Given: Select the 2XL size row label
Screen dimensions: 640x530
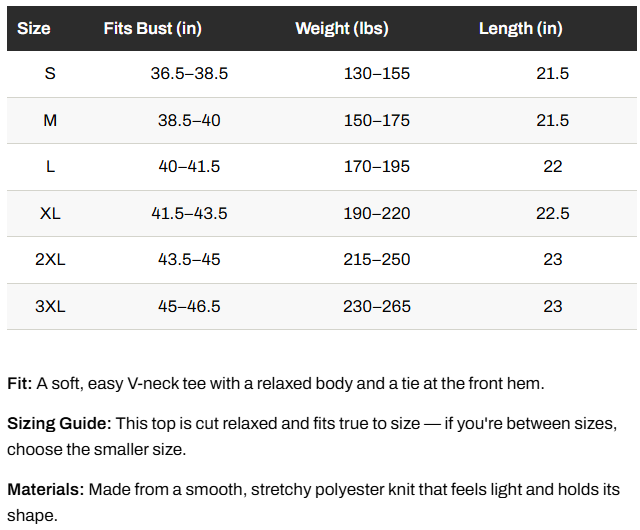Looking at the screenshot, I should 50,259.
